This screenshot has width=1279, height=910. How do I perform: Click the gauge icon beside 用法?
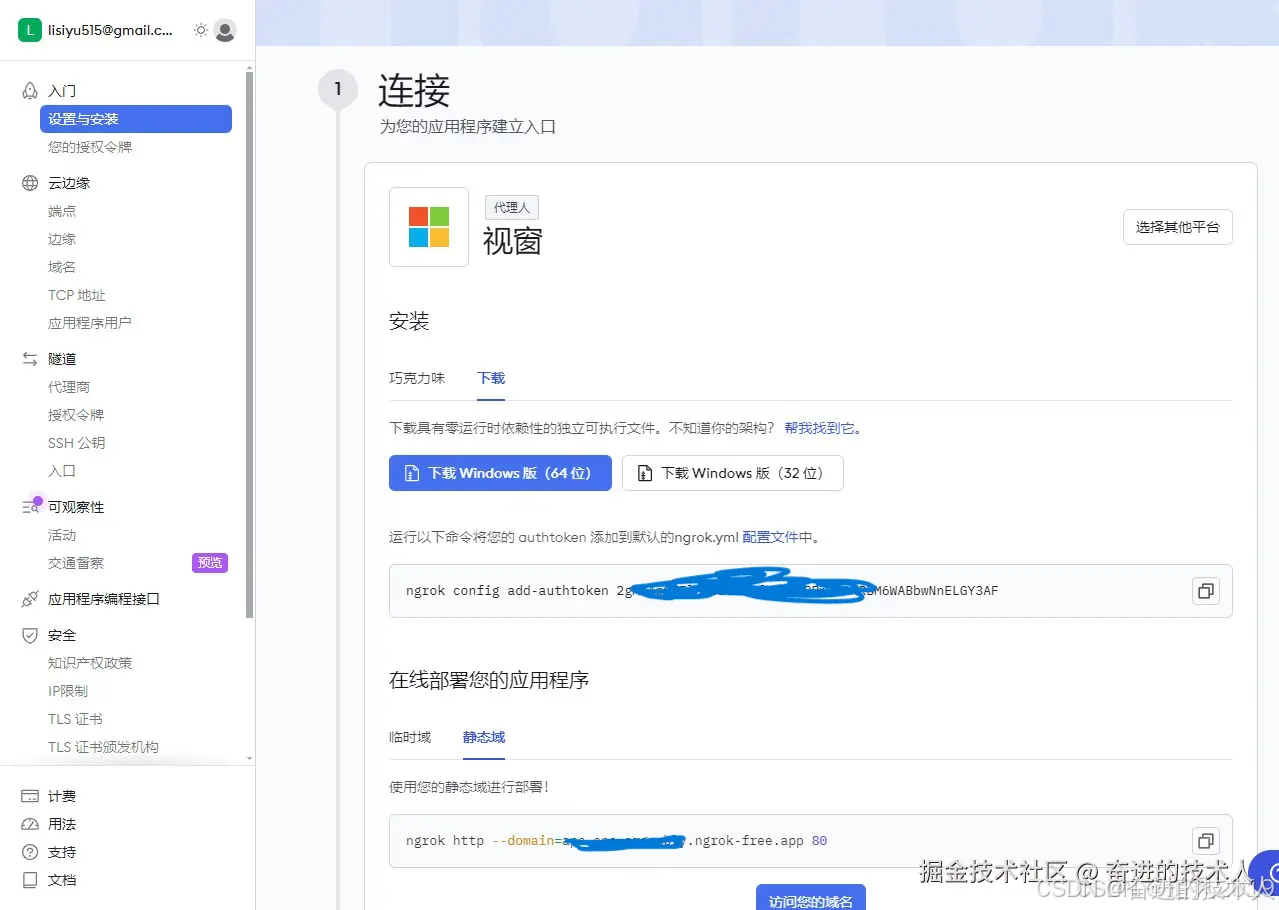(x=30, y=824)
